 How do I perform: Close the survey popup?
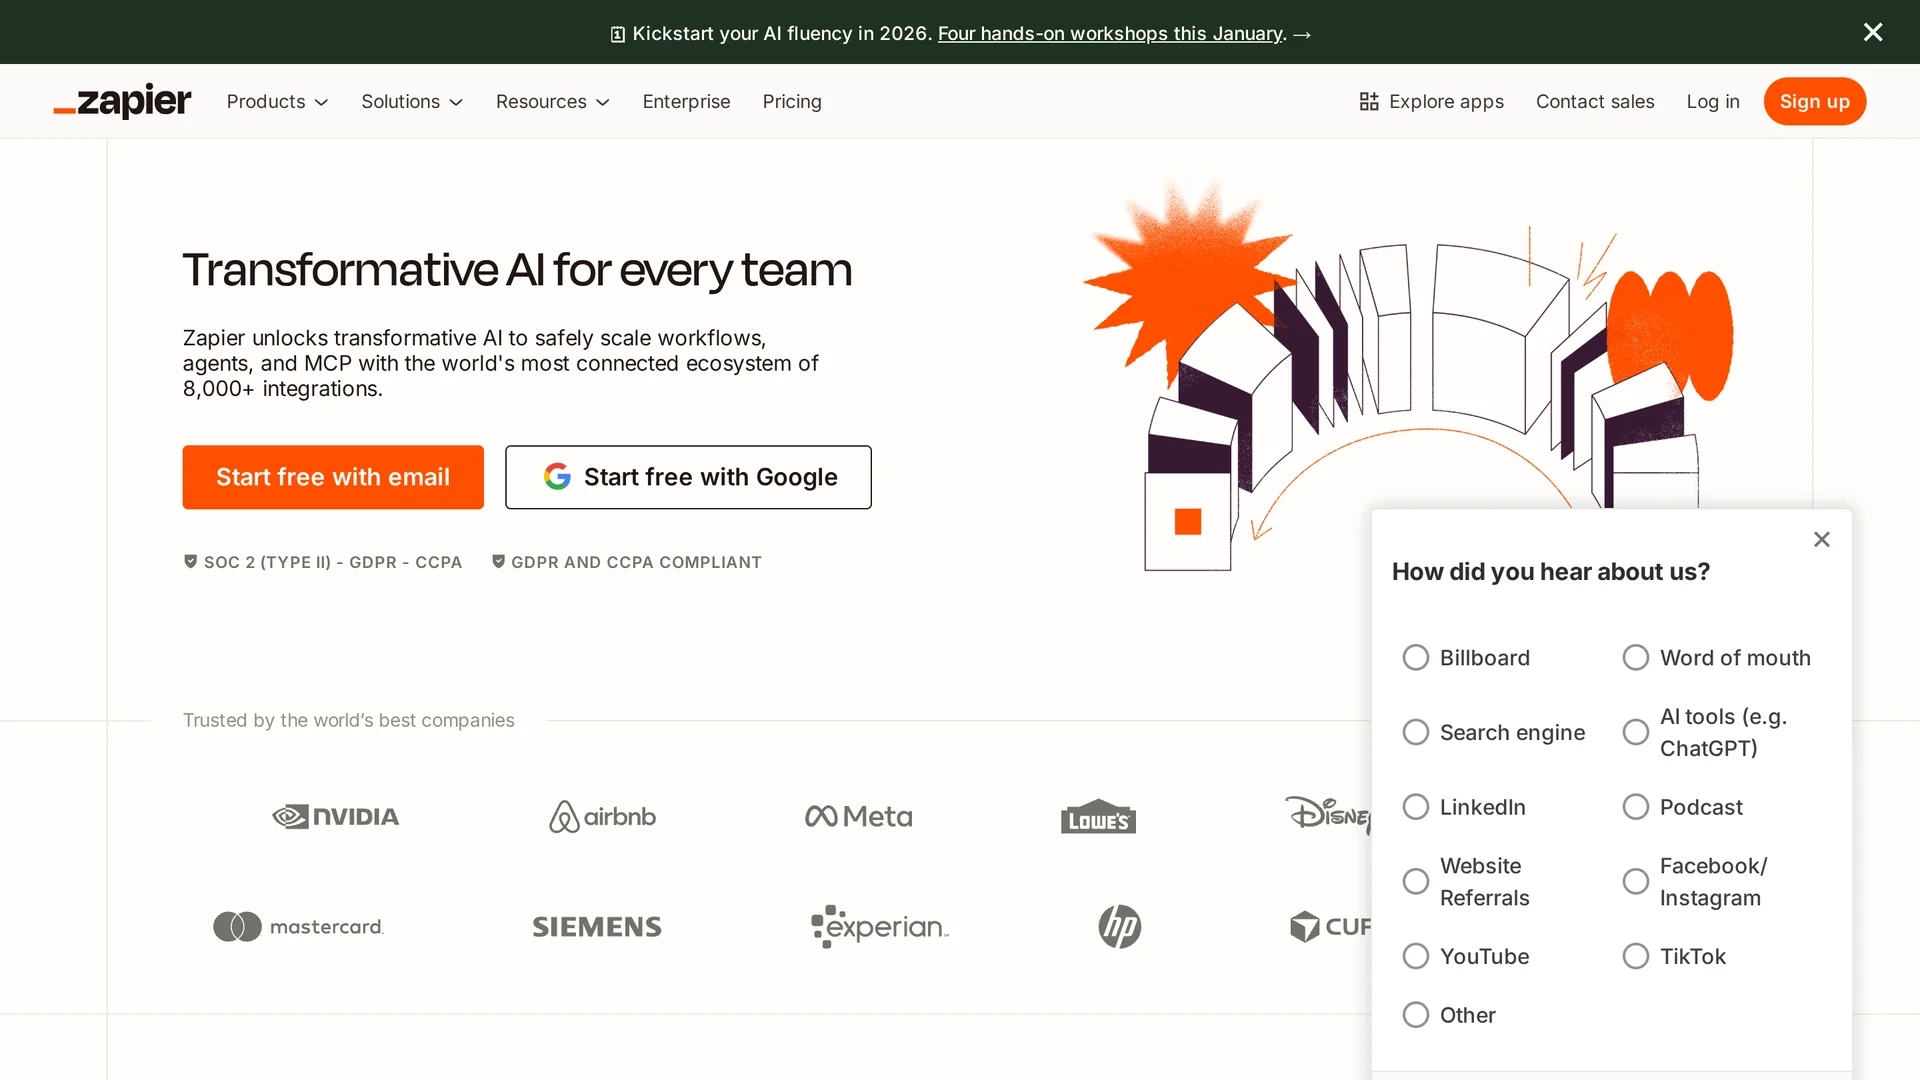(1822, 540)
